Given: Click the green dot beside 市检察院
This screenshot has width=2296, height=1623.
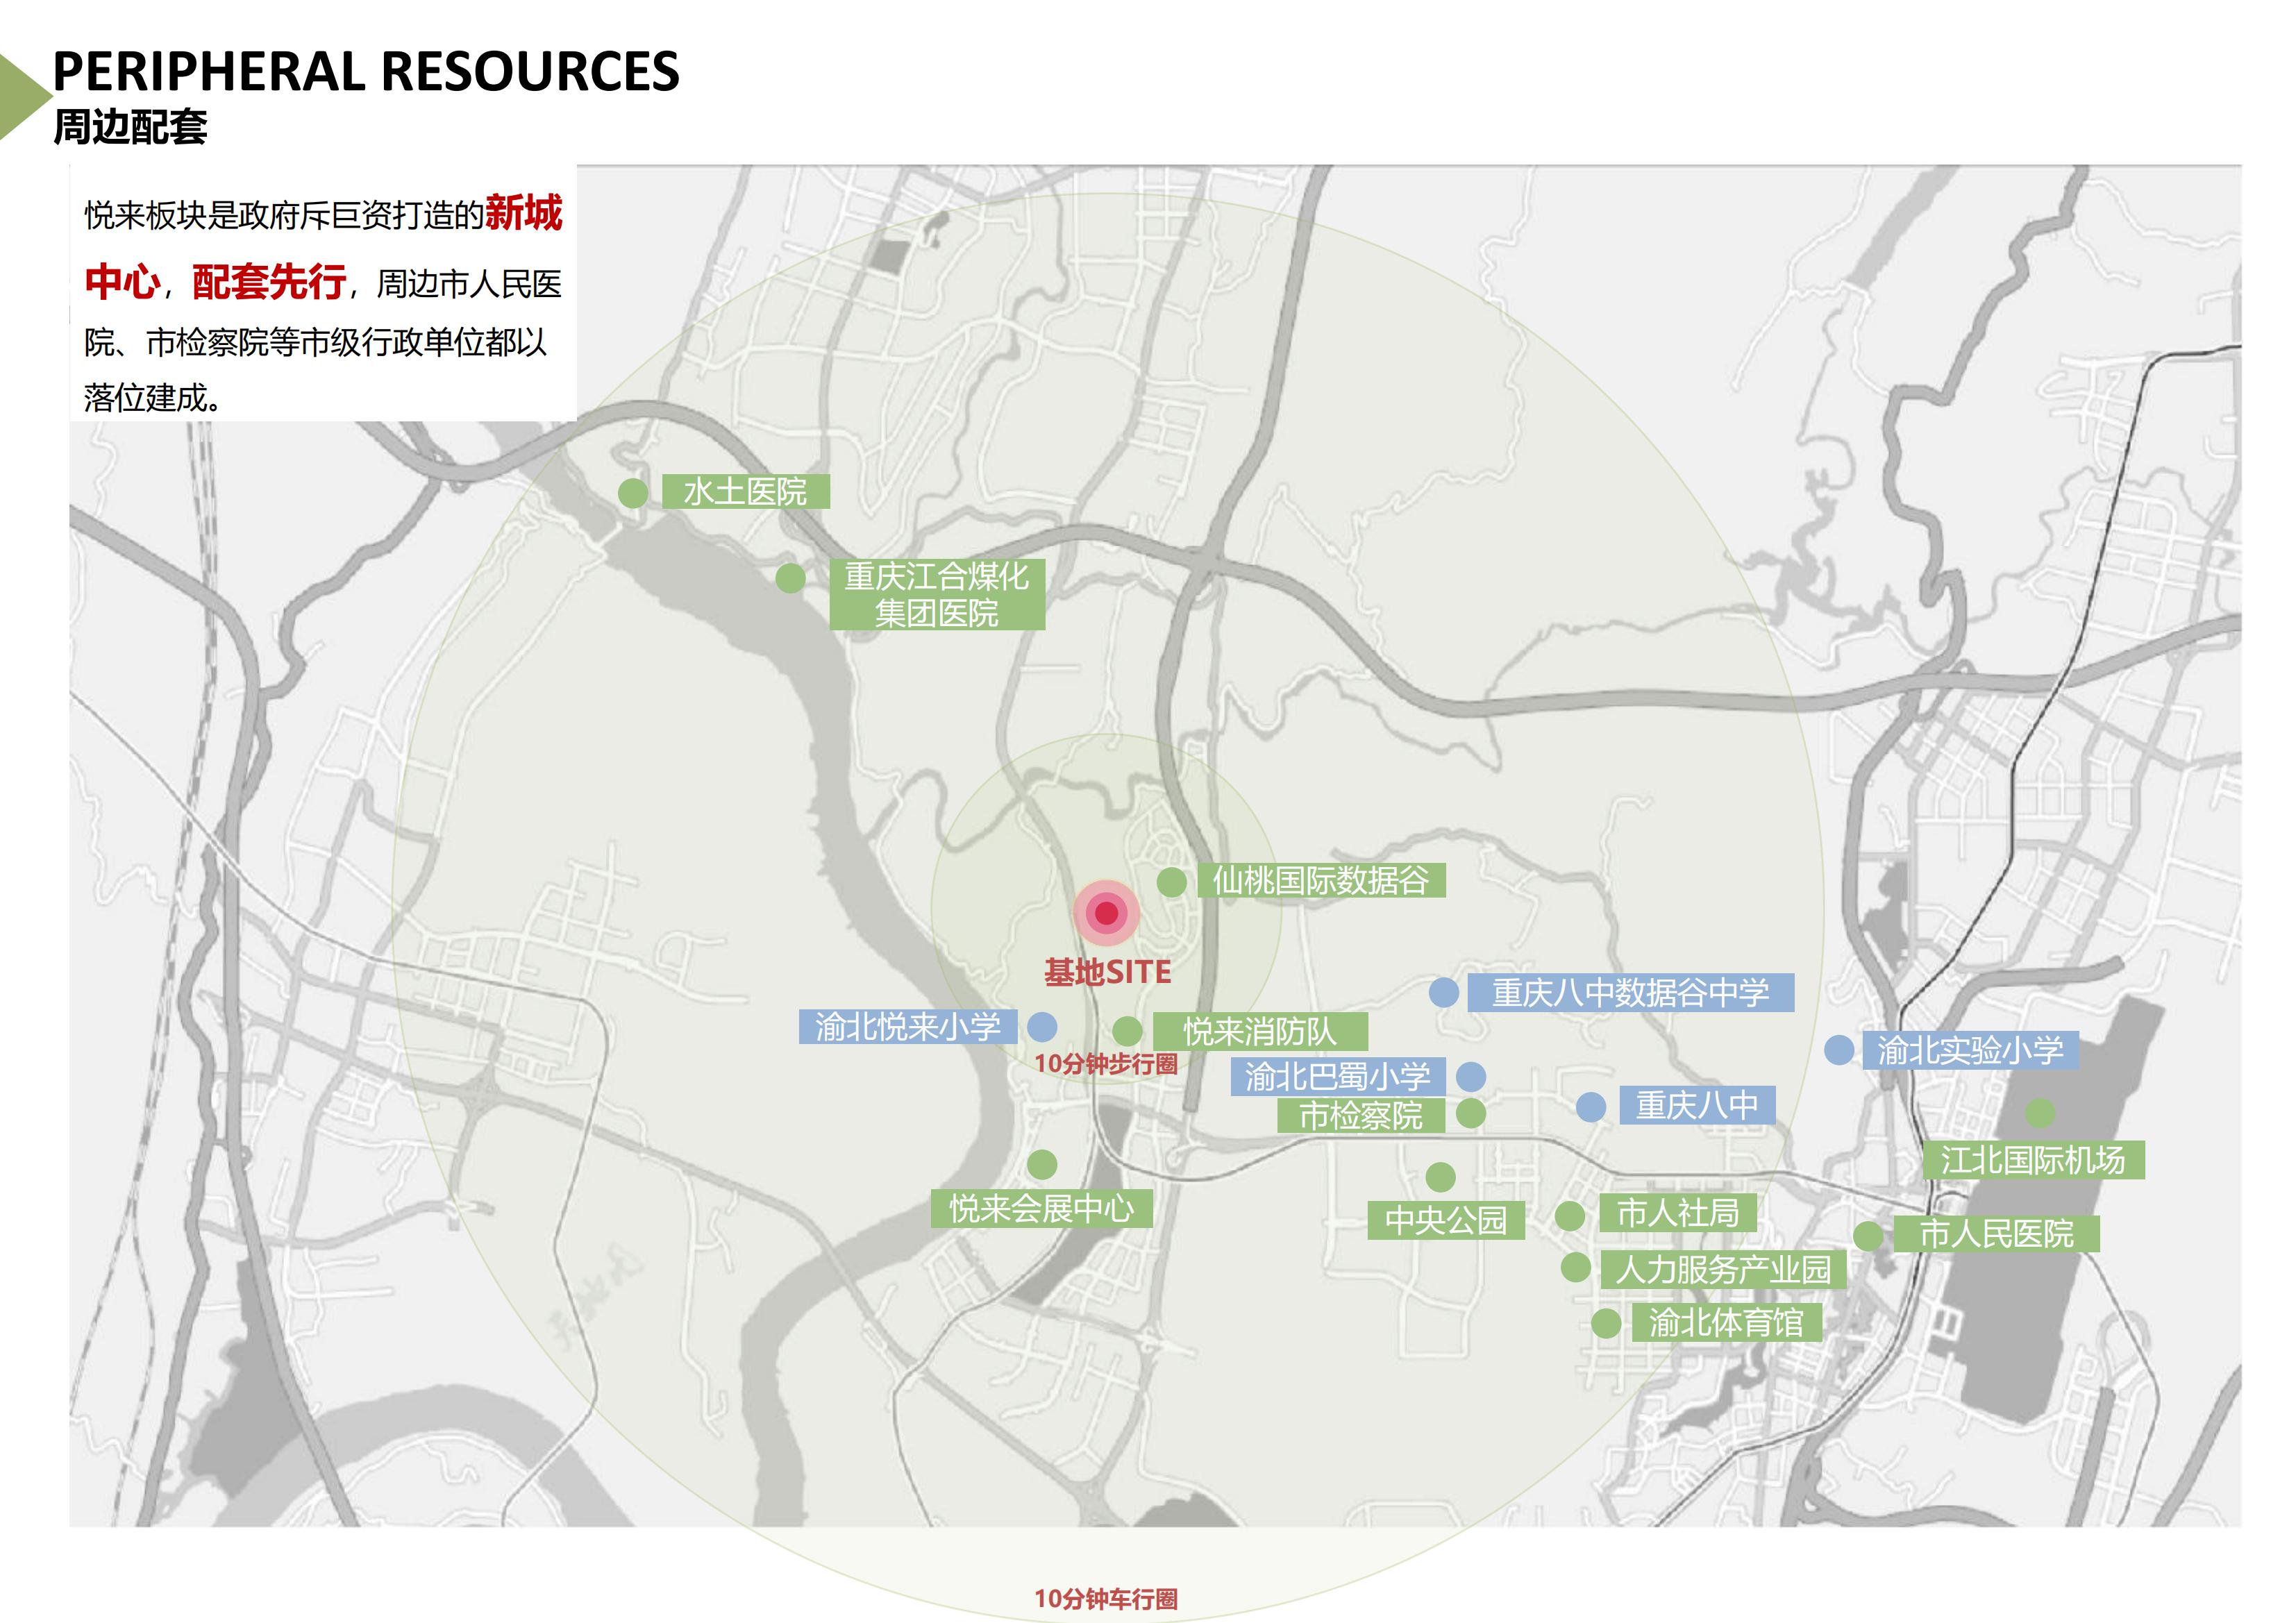Looking at the screenshot, I should click(1470, 1113).
